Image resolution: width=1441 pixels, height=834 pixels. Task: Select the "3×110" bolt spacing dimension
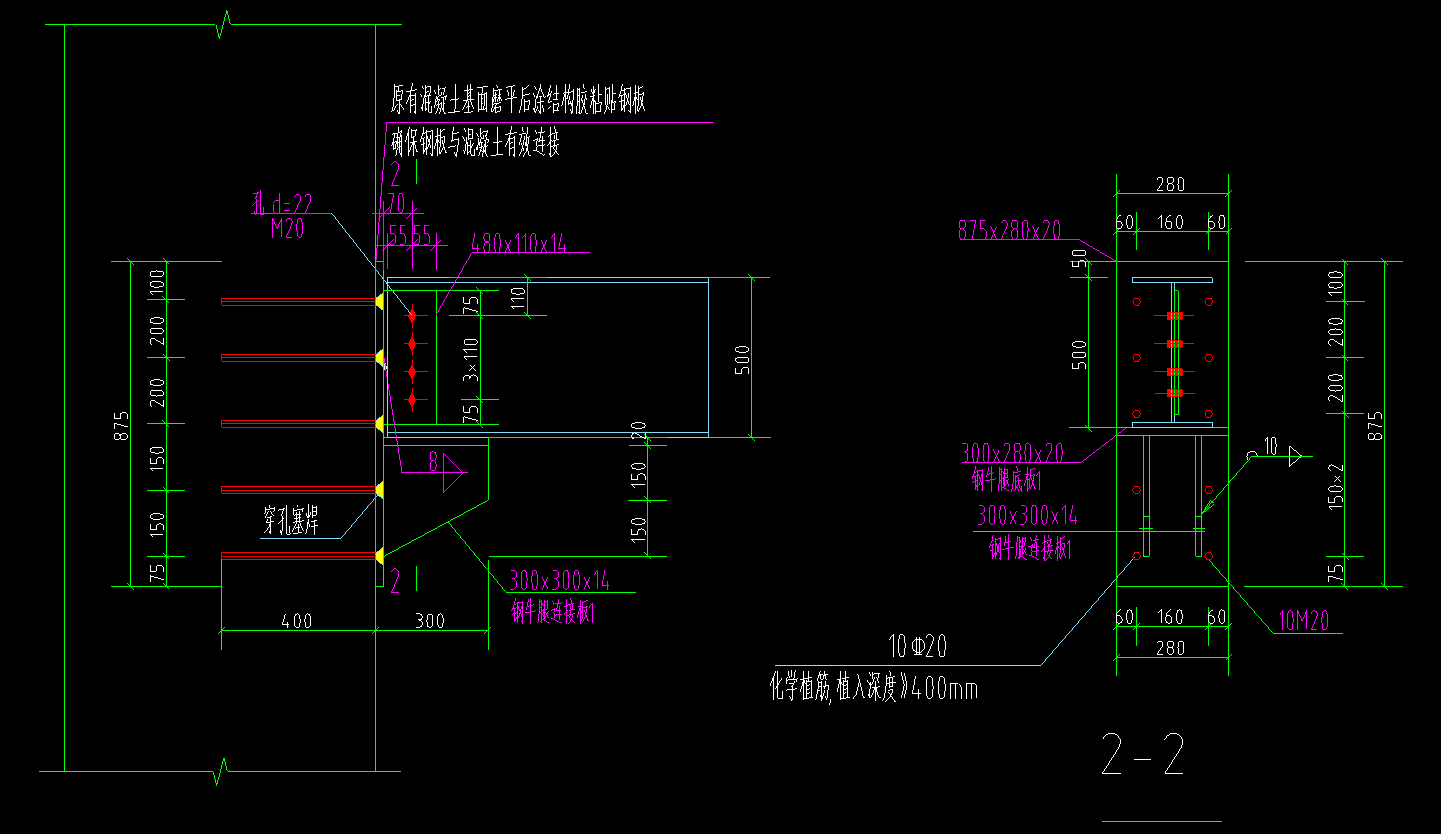tap(471, 360)
